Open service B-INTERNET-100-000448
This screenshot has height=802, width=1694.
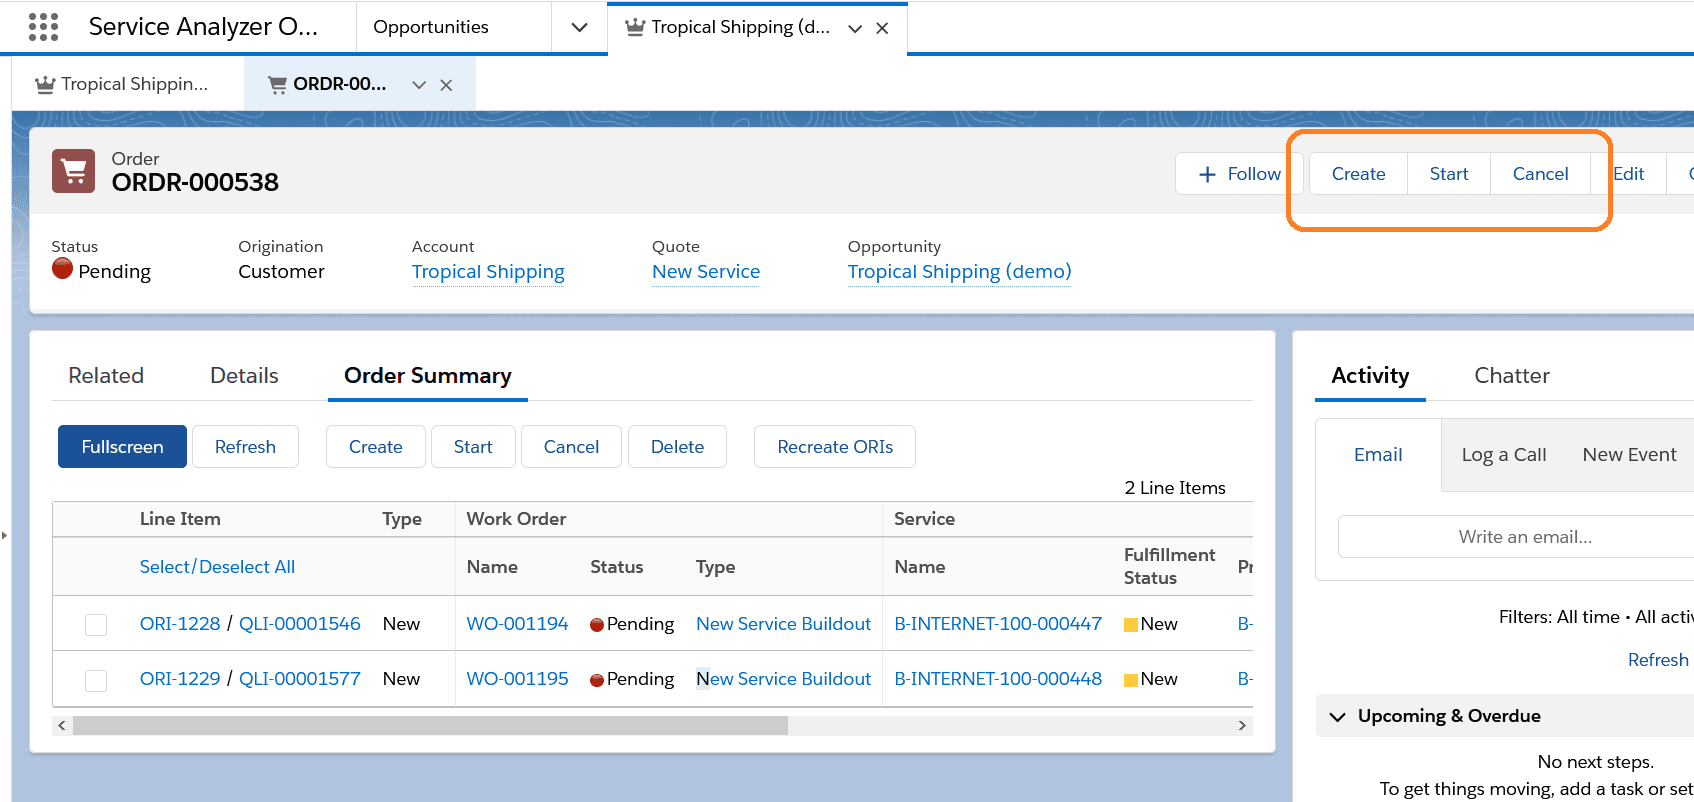[998, 679]
